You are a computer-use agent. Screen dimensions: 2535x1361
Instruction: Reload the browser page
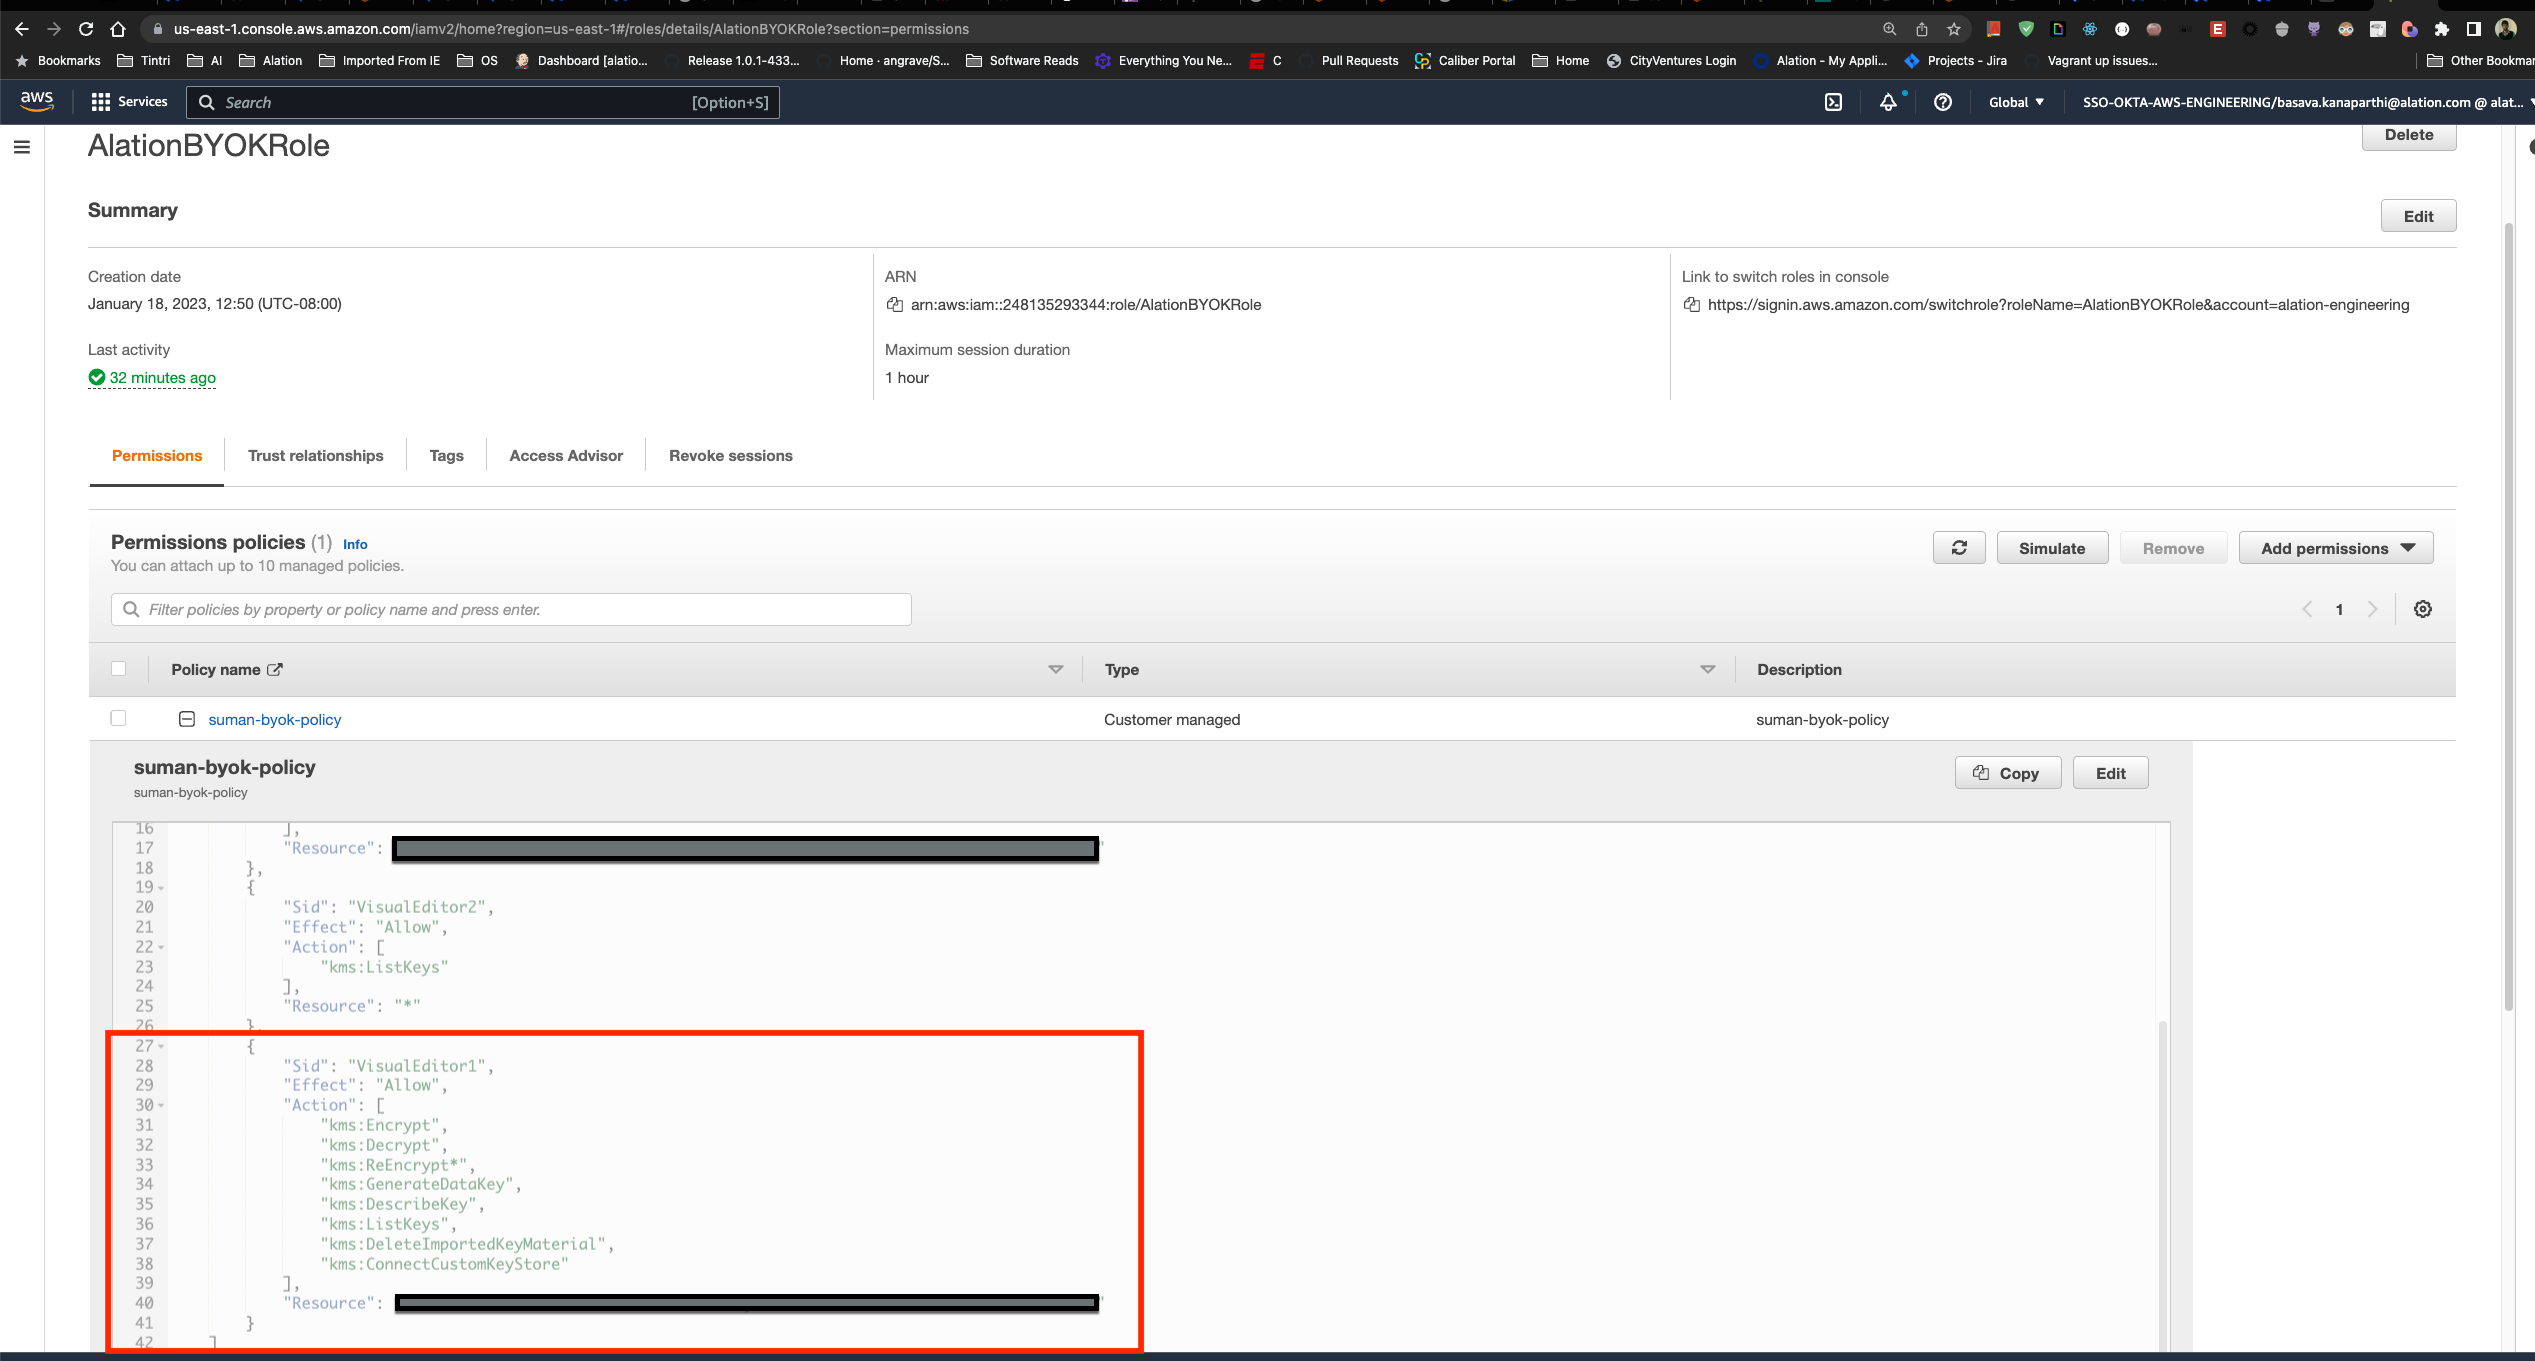coord(86,29)
